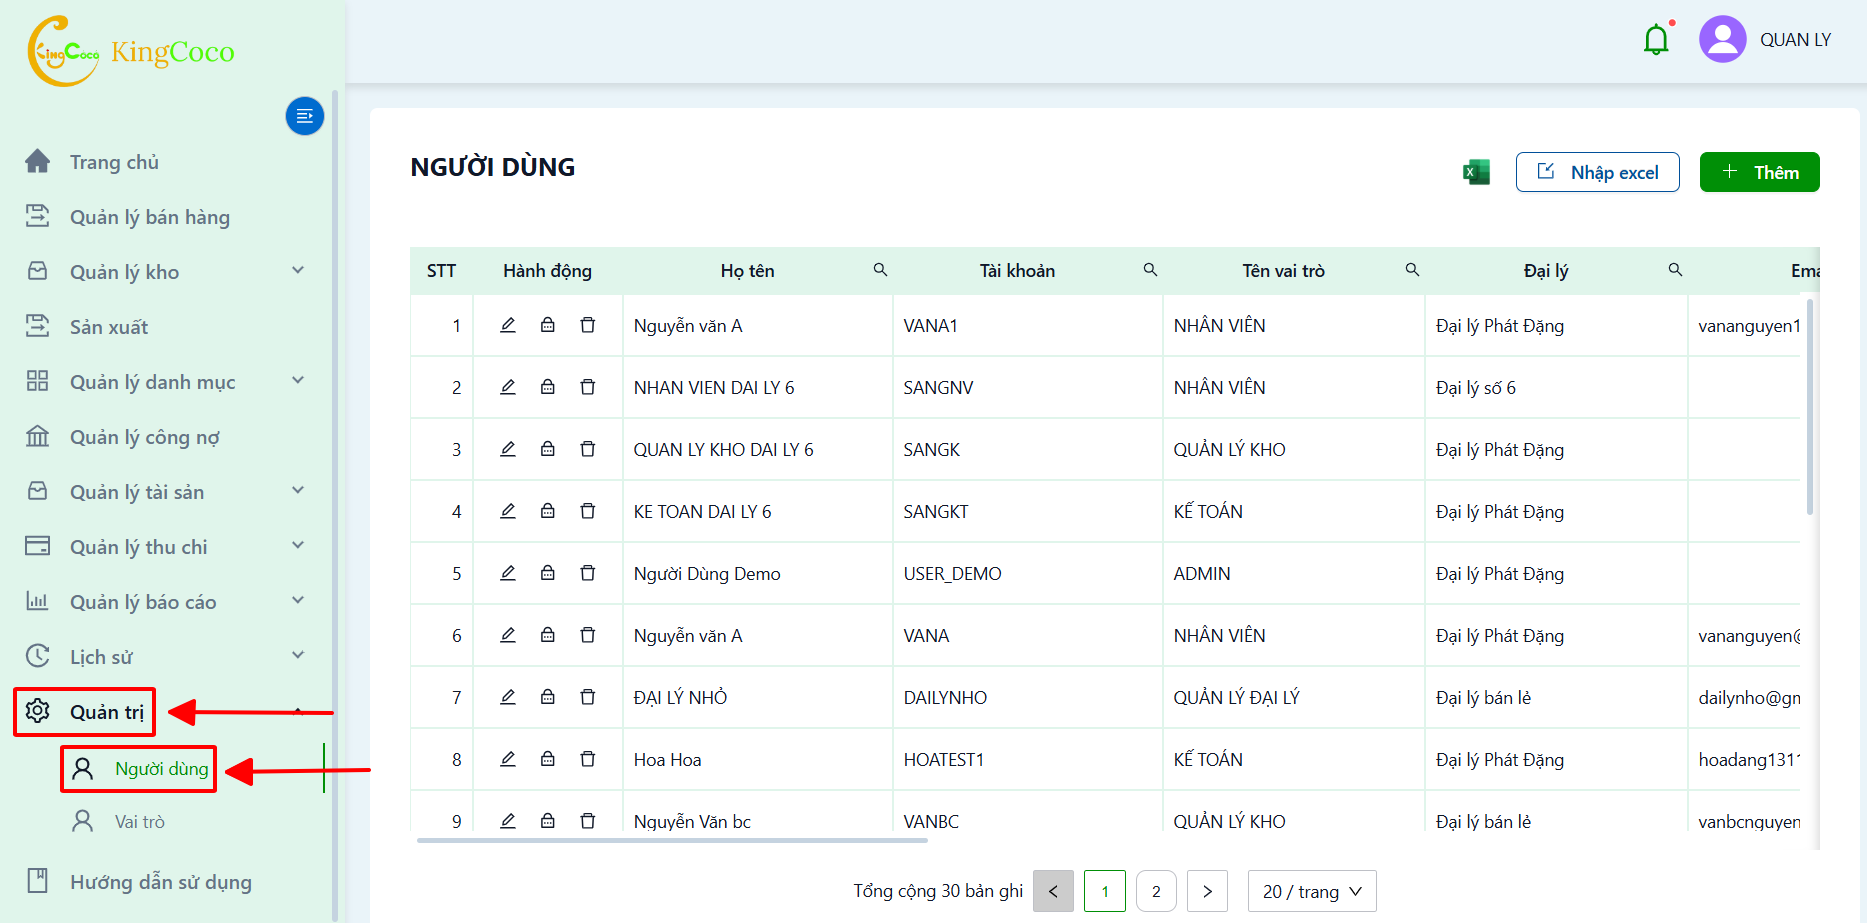Screen dimensions: 1867x923
Task: Click the NGƯỜI DÙNG page heading
Action: (492, 167)
